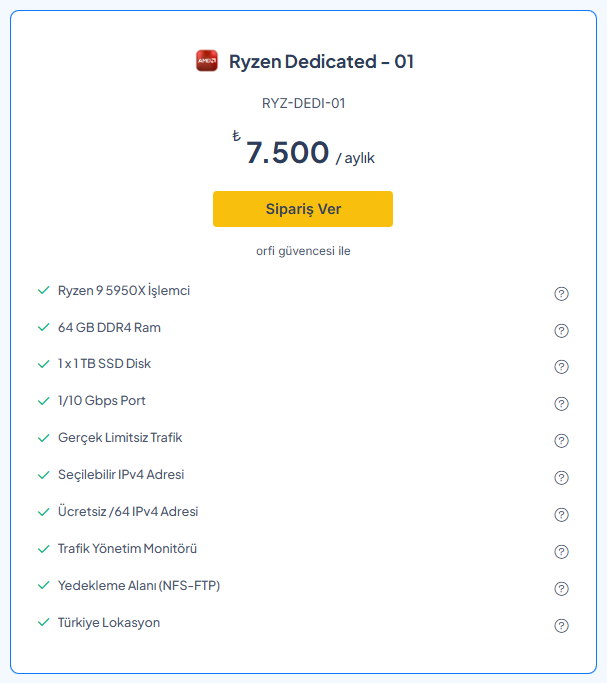
Task: Click the orfi güvencesi ile text
Action: (303, 251)
